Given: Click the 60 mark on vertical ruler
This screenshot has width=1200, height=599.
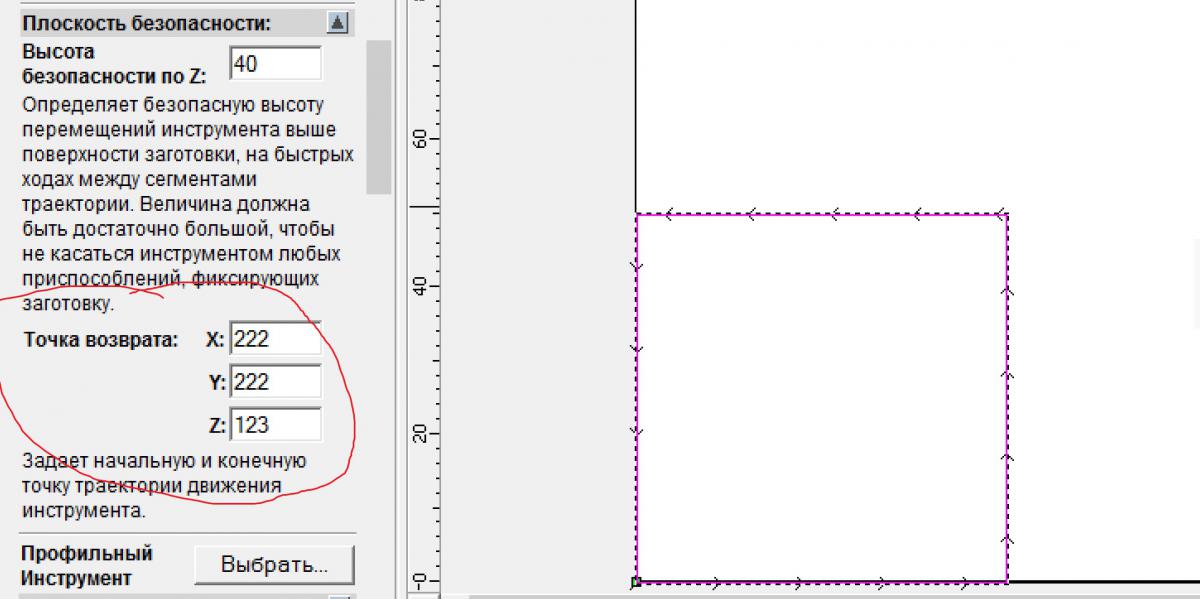Looking at the screenshot, I should point(421,137).
